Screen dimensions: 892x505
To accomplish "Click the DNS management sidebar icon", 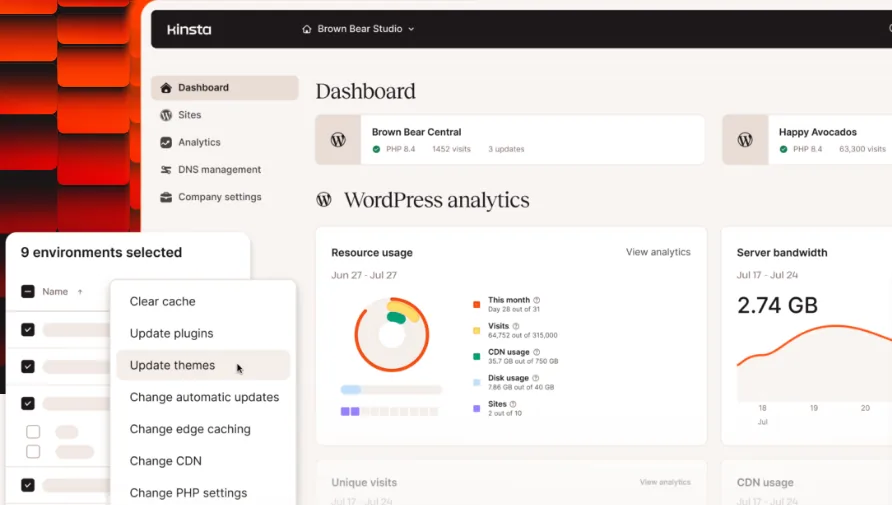I will pos(166,169).
